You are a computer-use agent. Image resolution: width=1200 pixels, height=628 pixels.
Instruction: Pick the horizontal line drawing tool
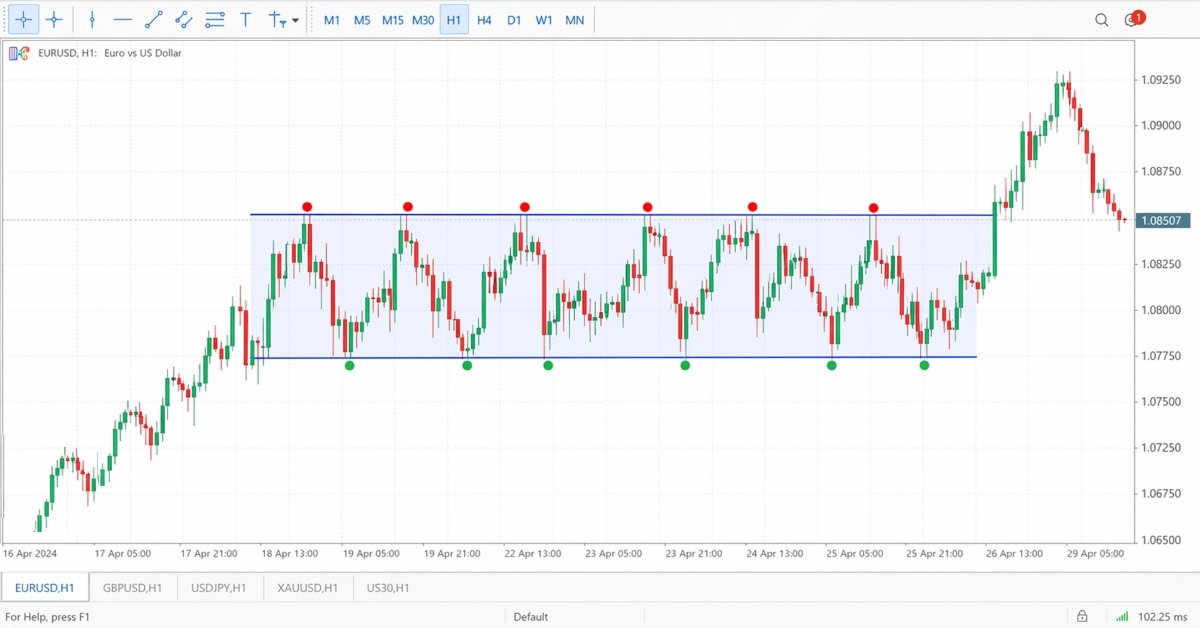point(123,19)
